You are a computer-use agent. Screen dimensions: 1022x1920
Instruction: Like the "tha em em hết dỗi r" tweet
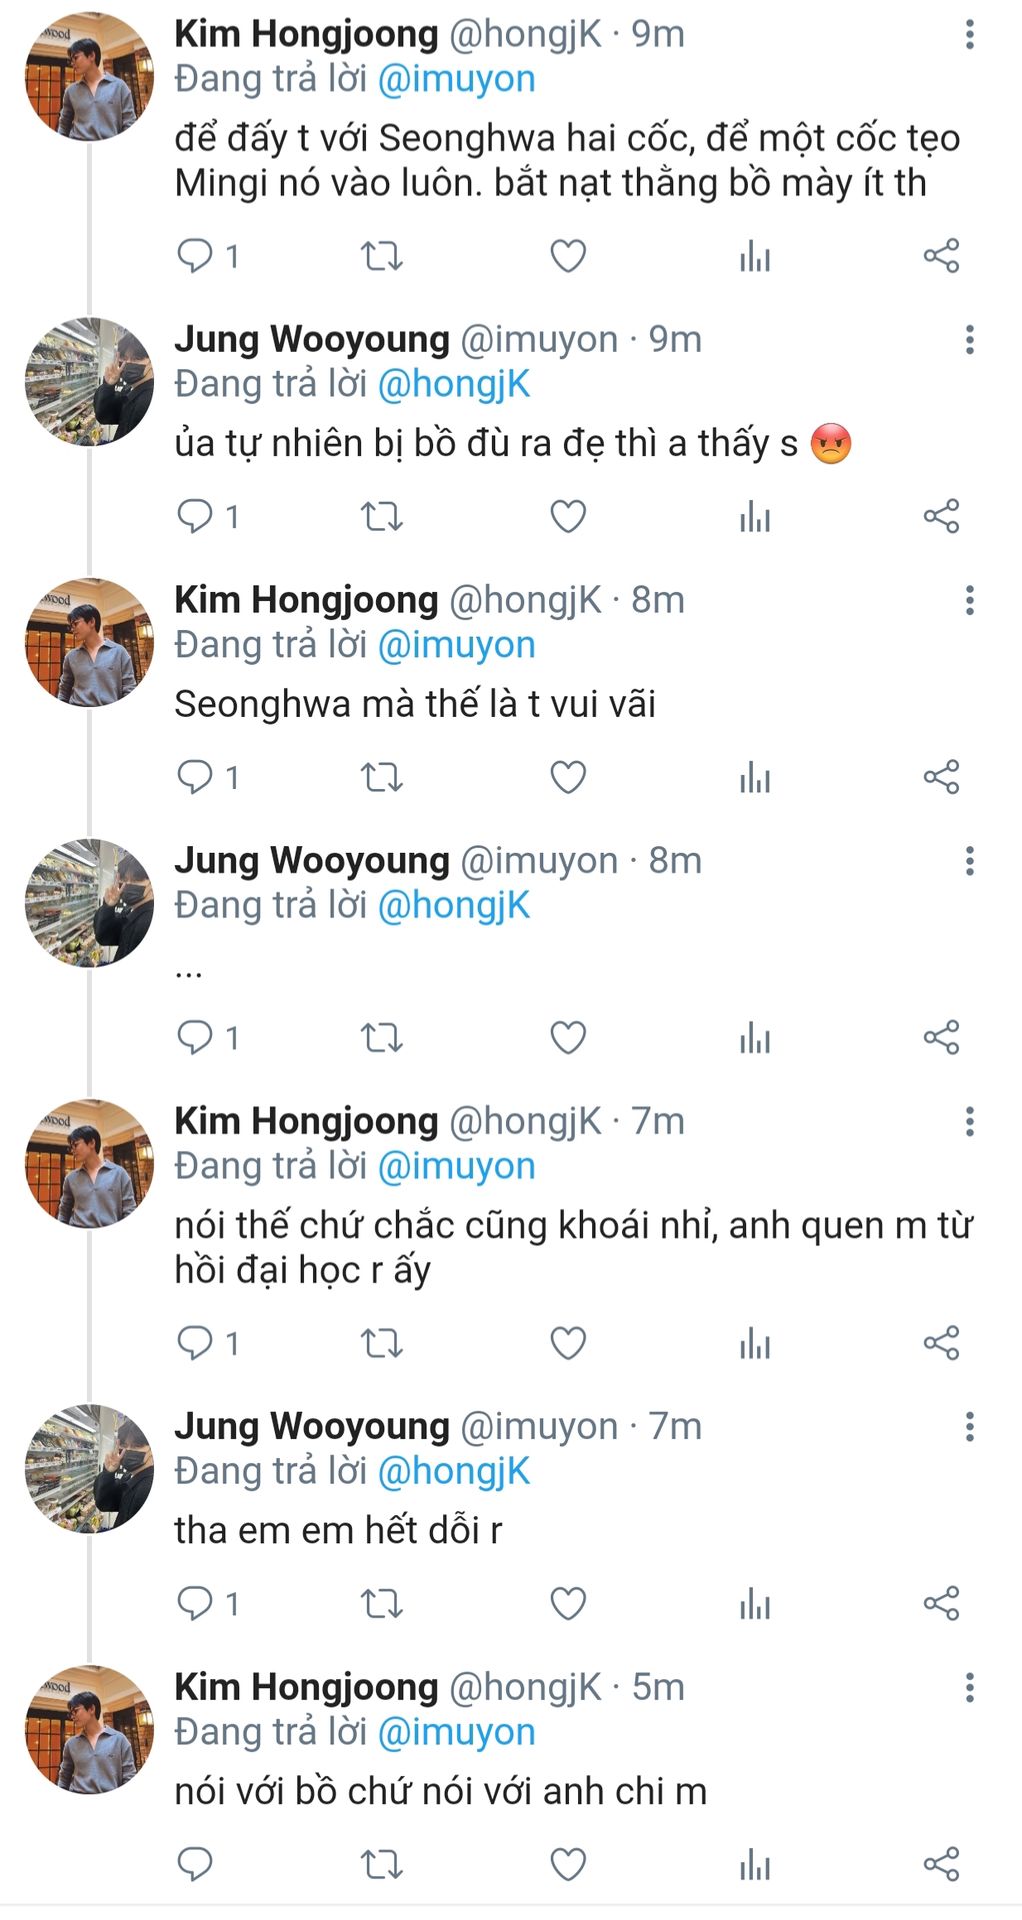click(x=568, y=1603)
